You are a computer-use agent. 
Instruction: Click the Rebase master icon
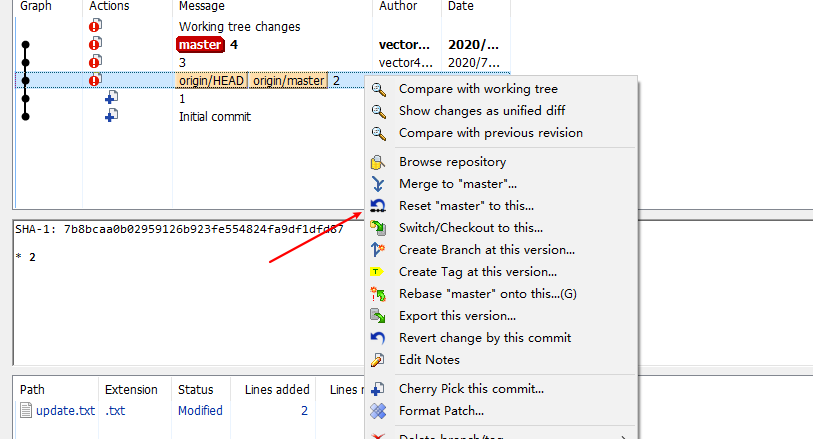378,294
